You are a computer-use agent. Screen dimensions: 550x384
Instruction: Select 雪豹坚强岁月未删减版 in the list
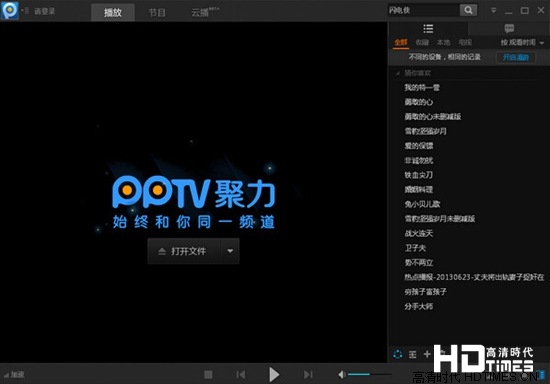(440, 219)
